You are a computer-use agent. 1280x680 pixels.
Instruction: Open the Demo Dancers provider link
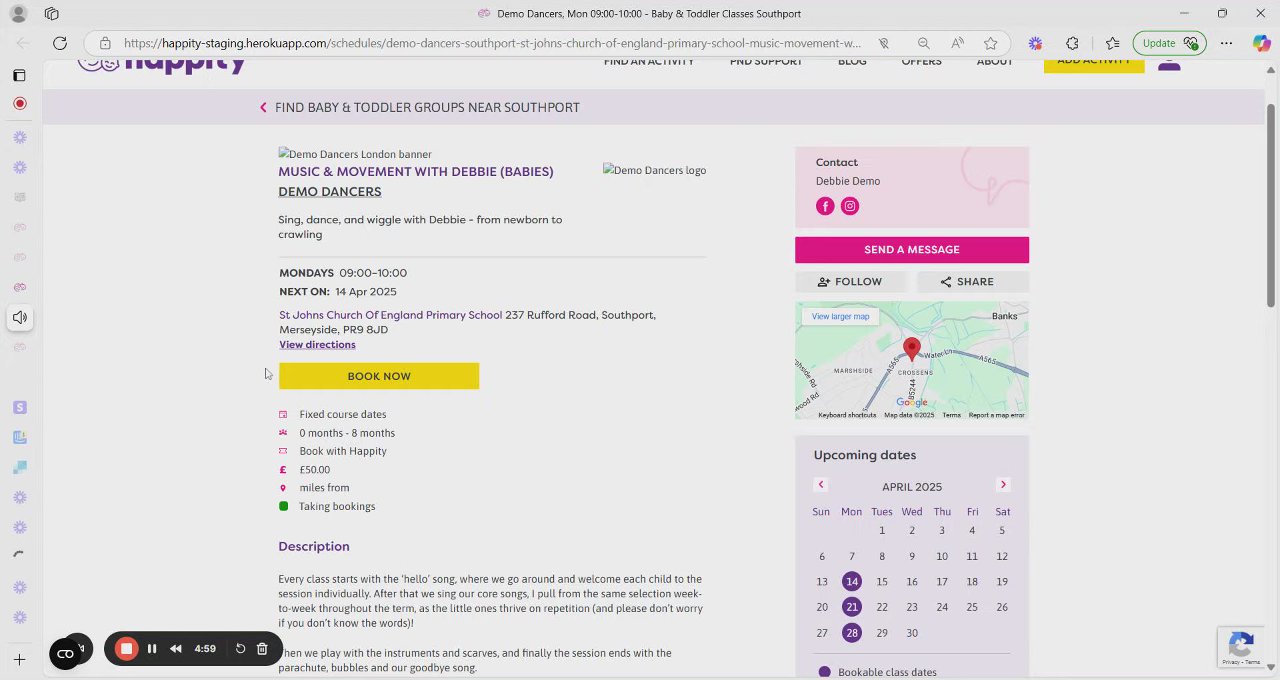click(x=329, y=192)
